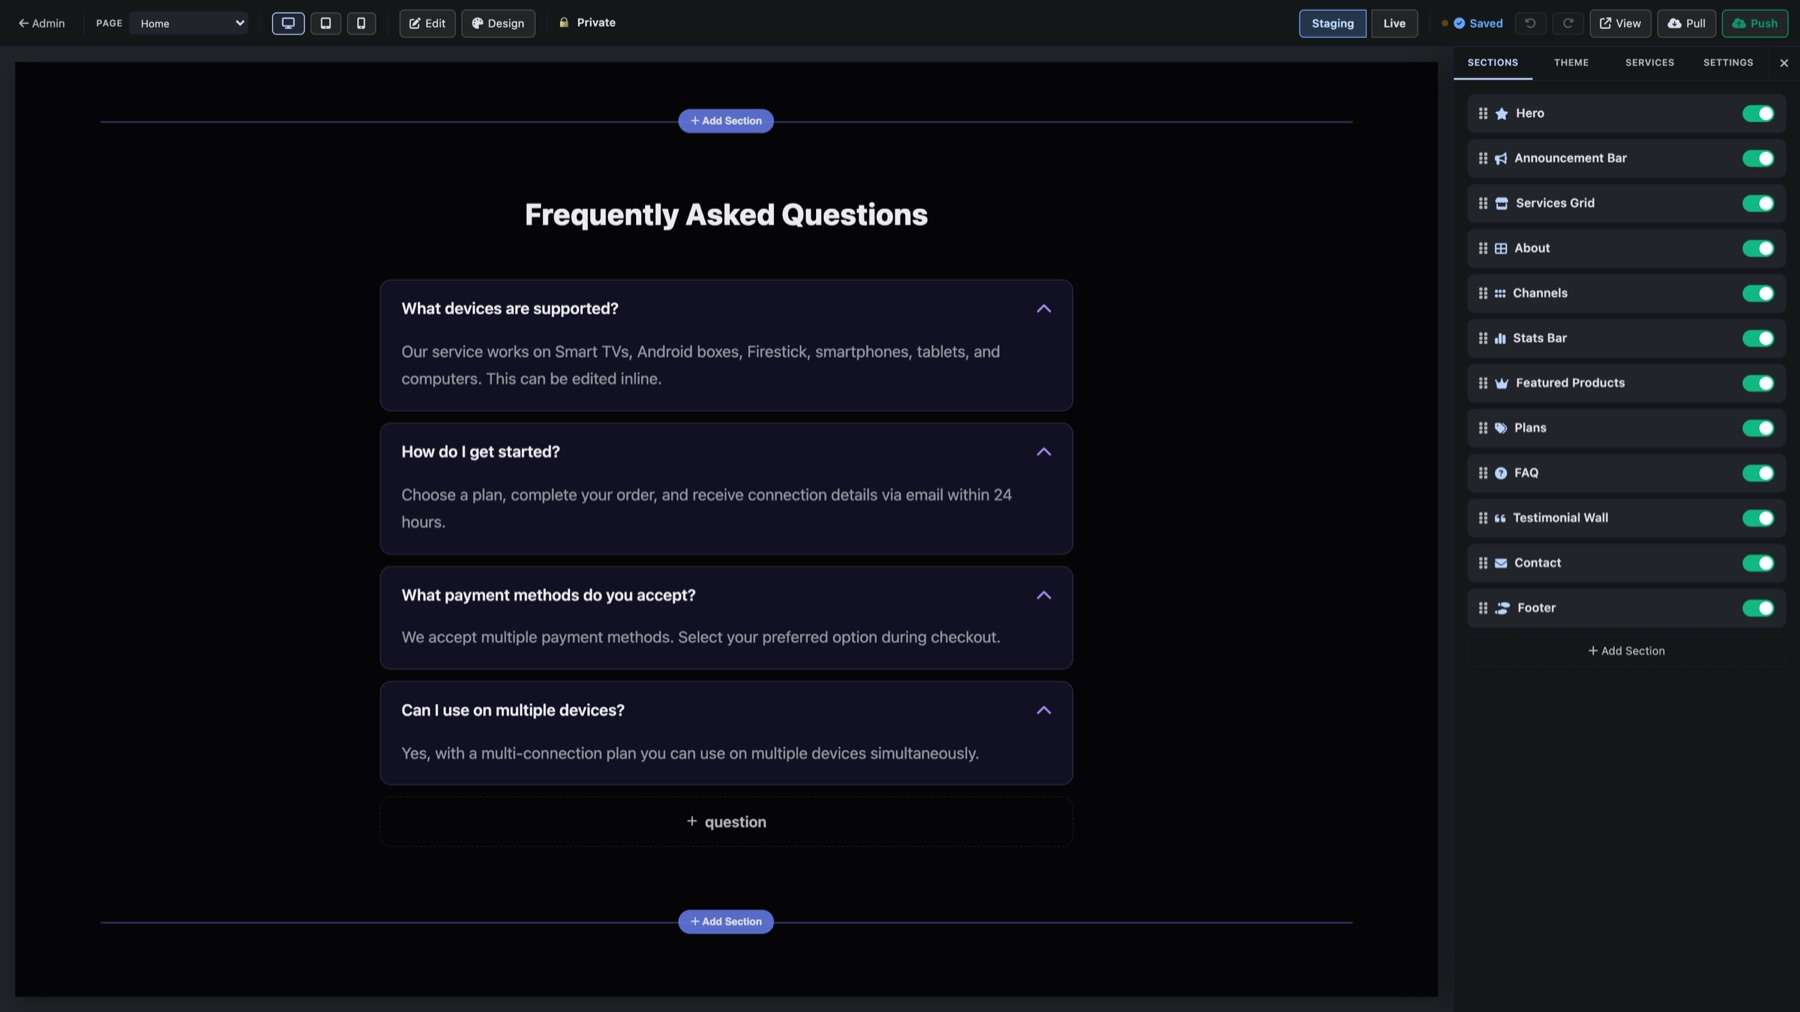Grab the Footer row drag handle
The height and width of the screenshot is (1012, 1800).
[1483, 609]
